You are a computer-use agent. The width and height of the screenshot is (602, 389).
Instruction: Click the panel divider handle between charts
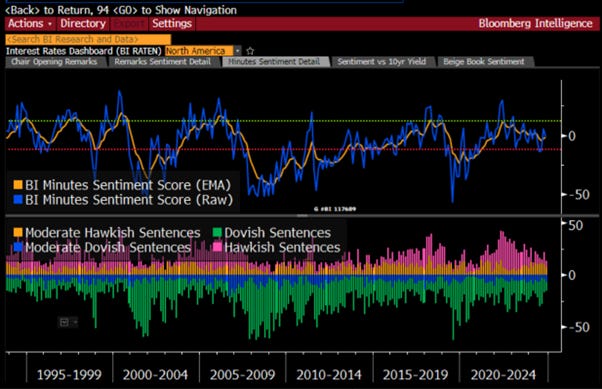click(x=302, y=216)
